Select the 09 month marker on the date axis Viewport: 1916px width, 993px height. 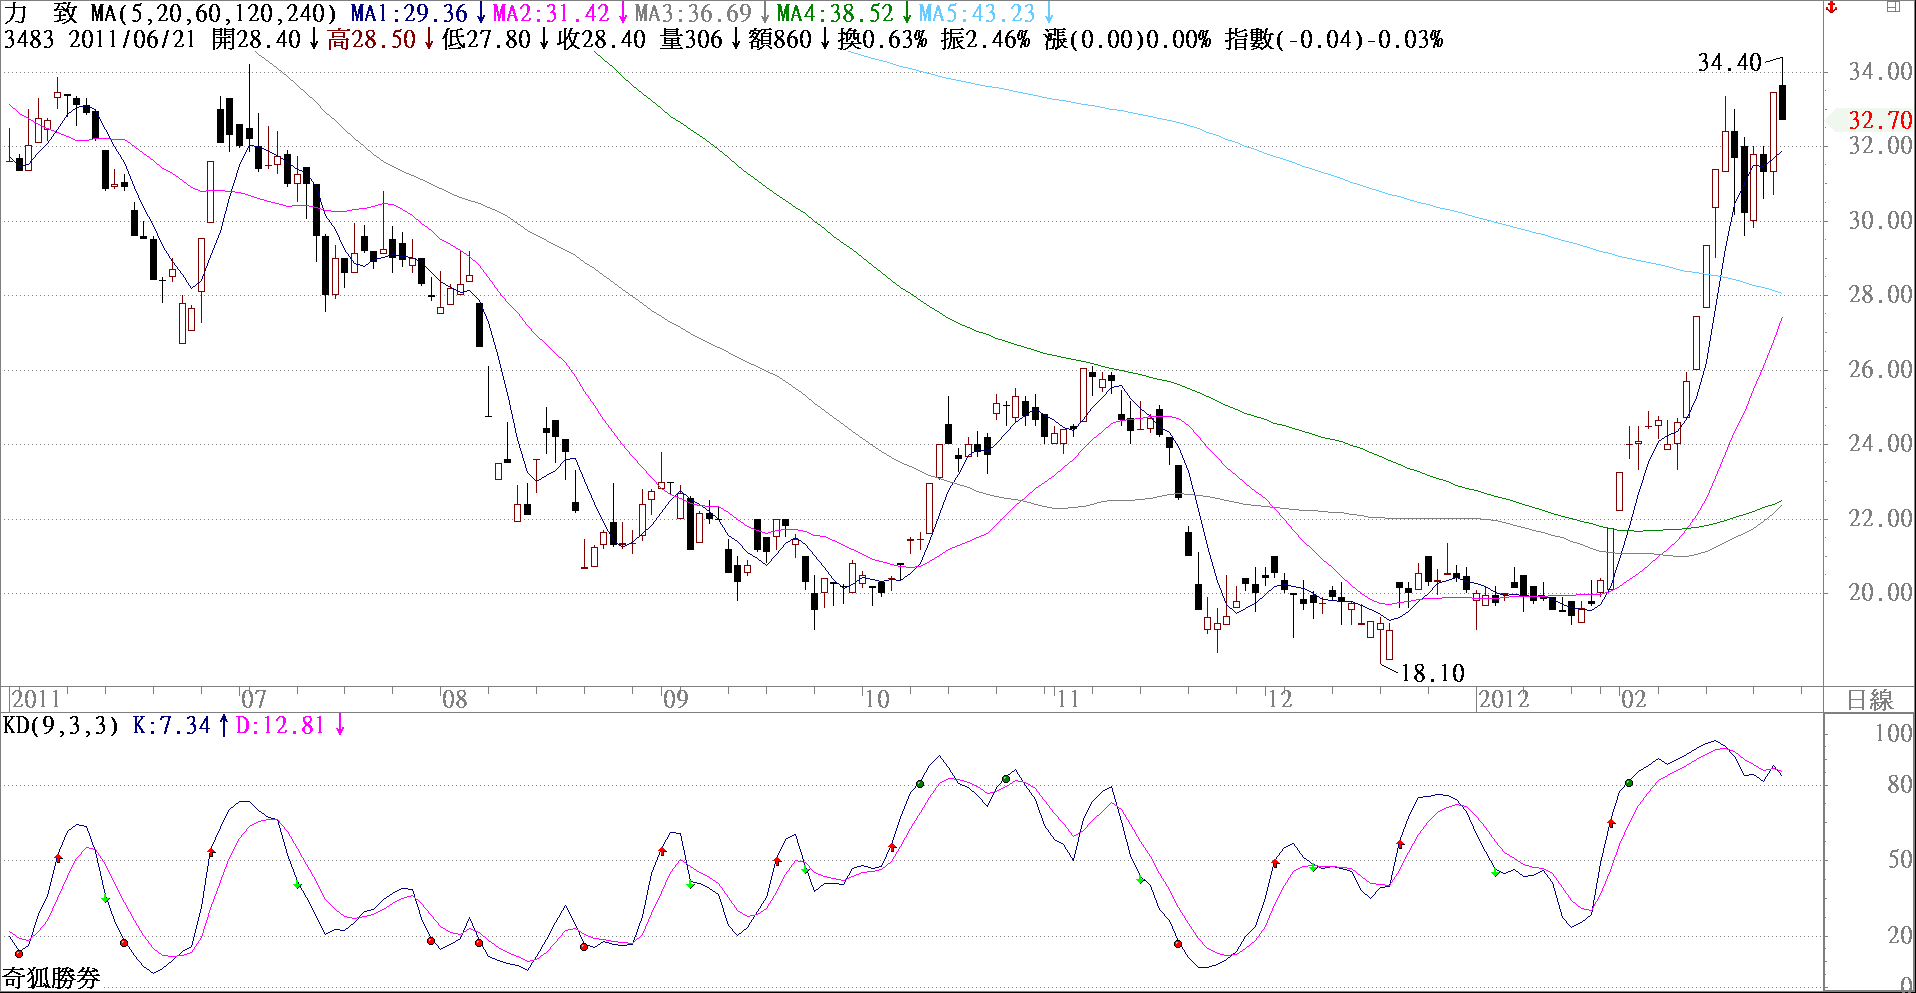(676, 699)
